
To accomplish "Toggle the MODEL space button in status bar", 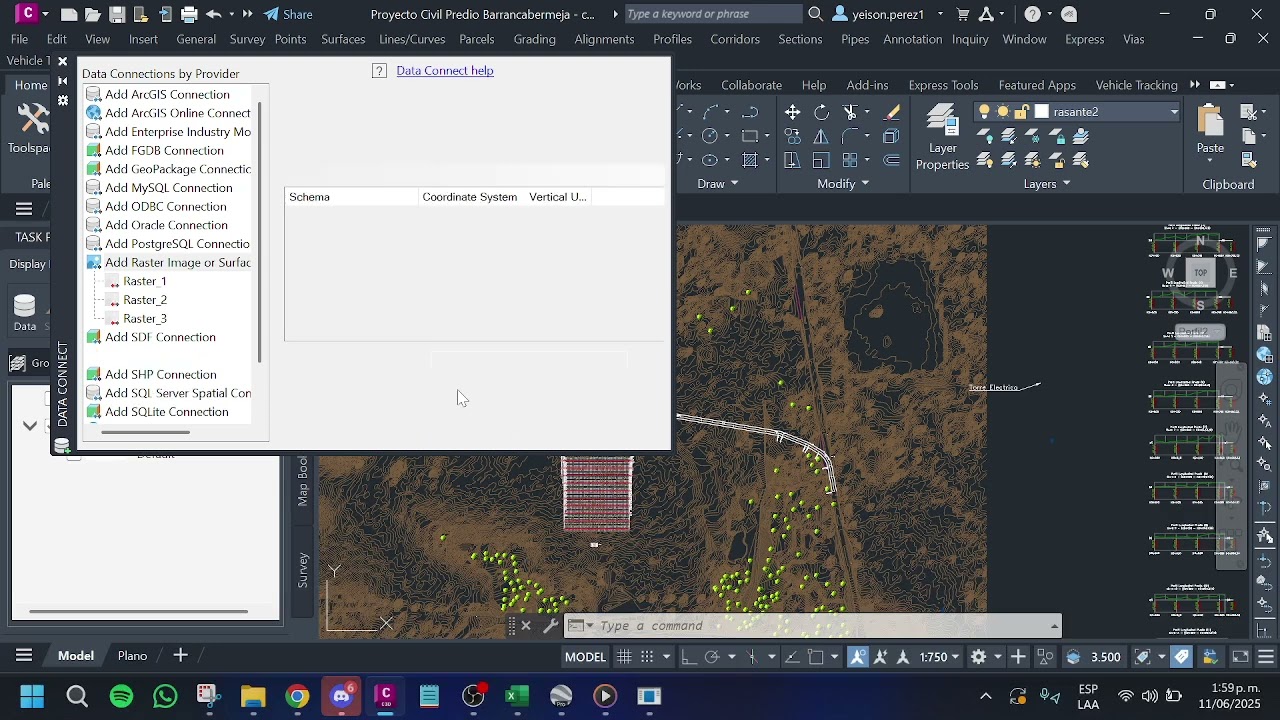I will pyautogui.click(x=585, y=657).
